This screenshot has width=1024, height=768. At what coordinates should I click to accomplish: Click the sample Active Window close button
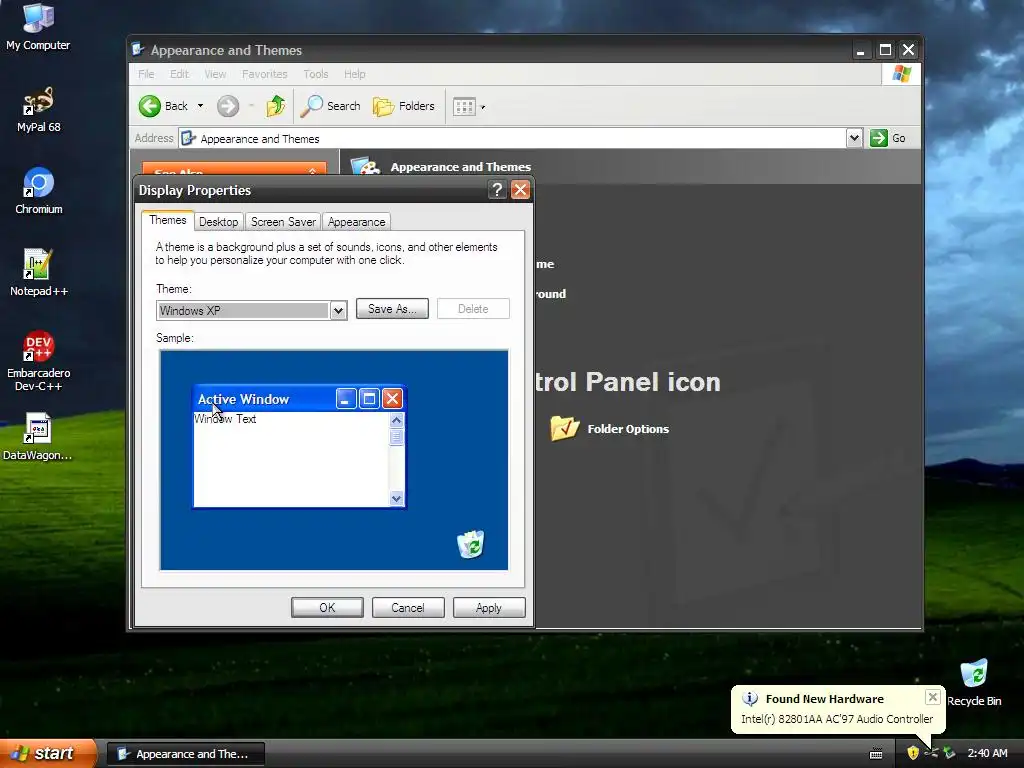[392, 398]
